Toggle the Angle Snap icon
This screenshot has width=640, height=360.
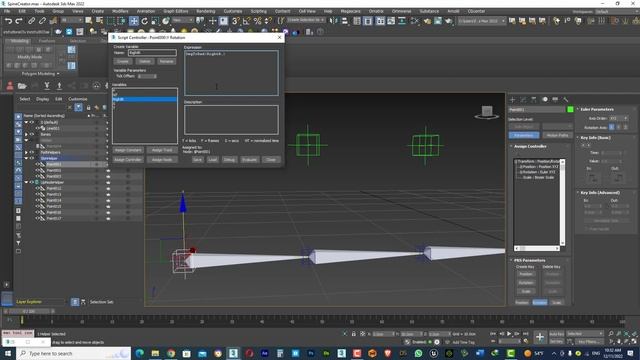pos(247,21)
